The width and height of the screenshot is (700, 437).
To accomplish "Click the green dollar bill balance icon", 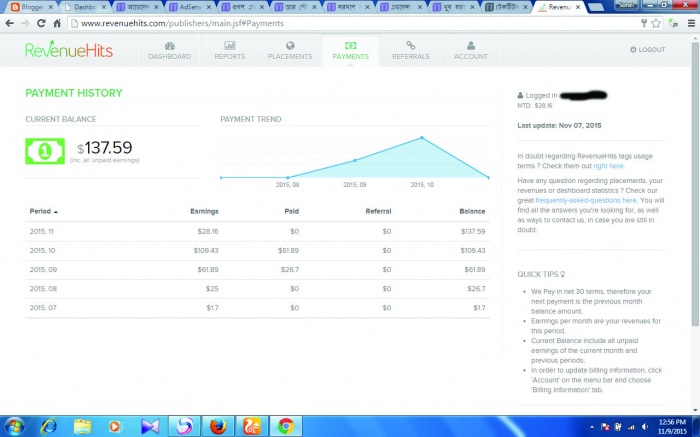I will [45, 151].
